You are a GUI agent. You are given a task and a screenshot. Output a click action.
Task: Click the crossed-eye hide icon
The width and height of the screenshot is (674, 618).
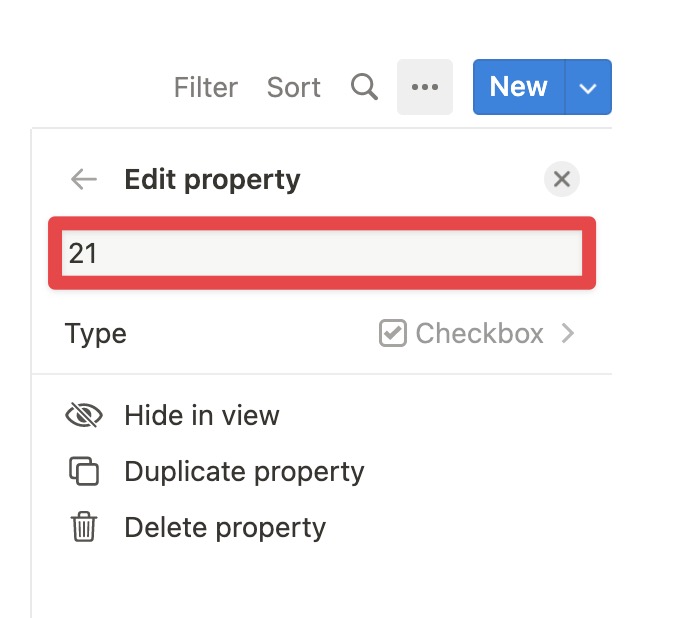tap(84, 416)
